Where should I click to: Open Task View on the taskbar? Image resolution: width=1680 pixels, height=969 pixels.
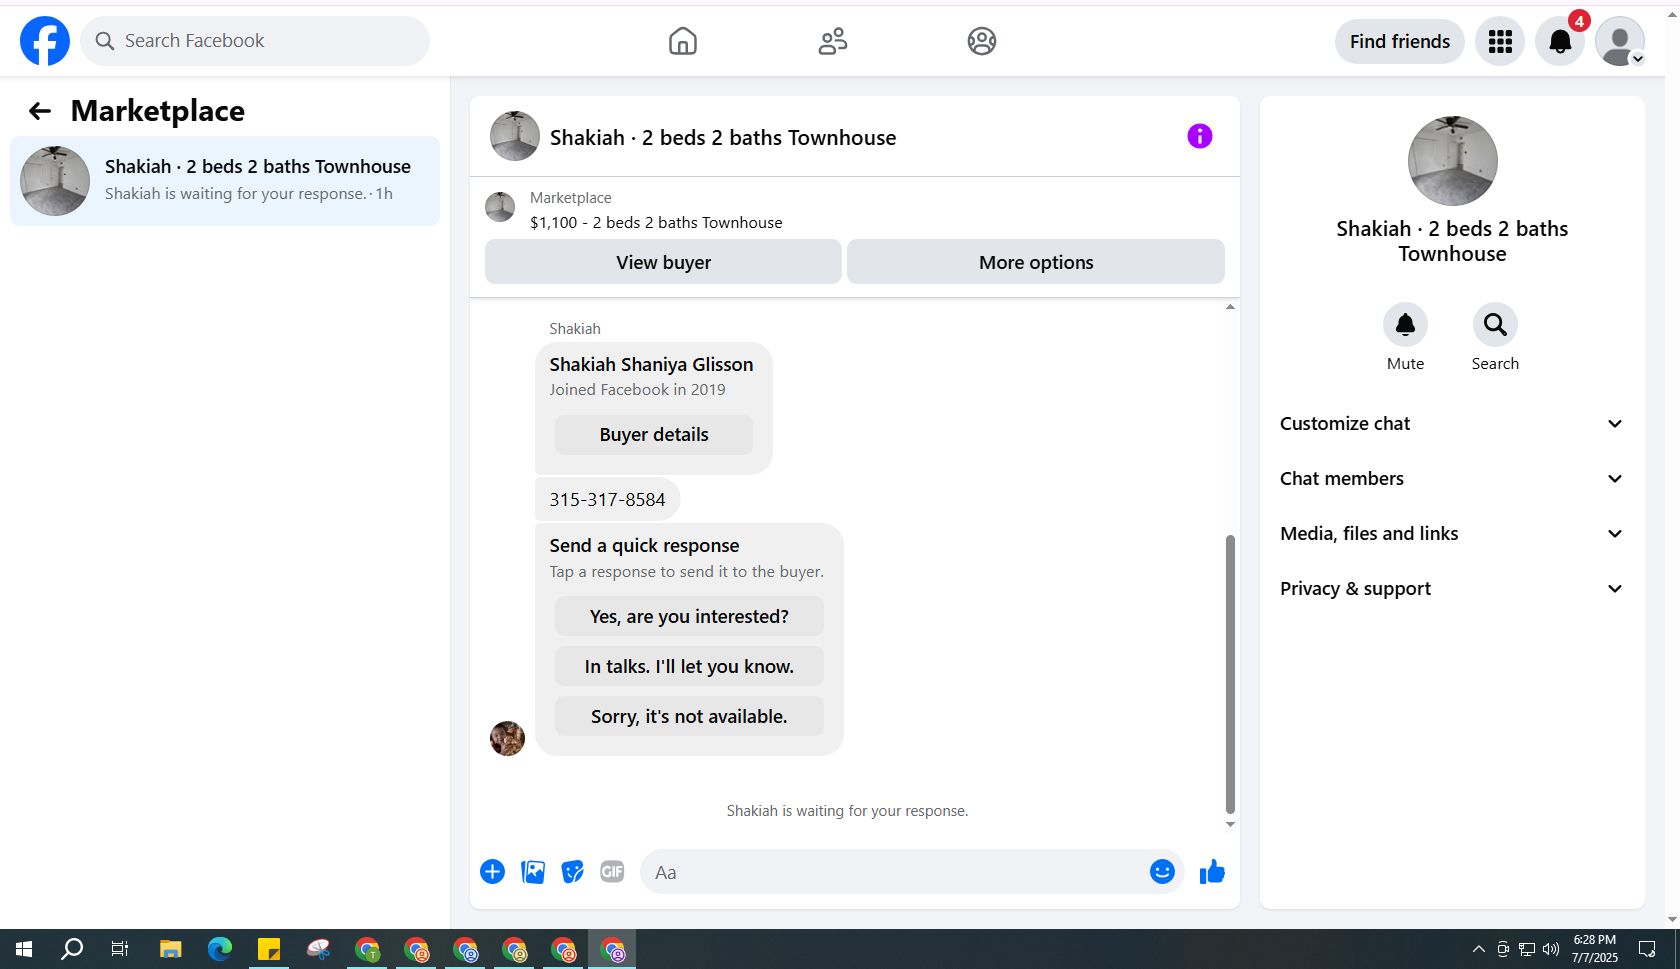120,949
